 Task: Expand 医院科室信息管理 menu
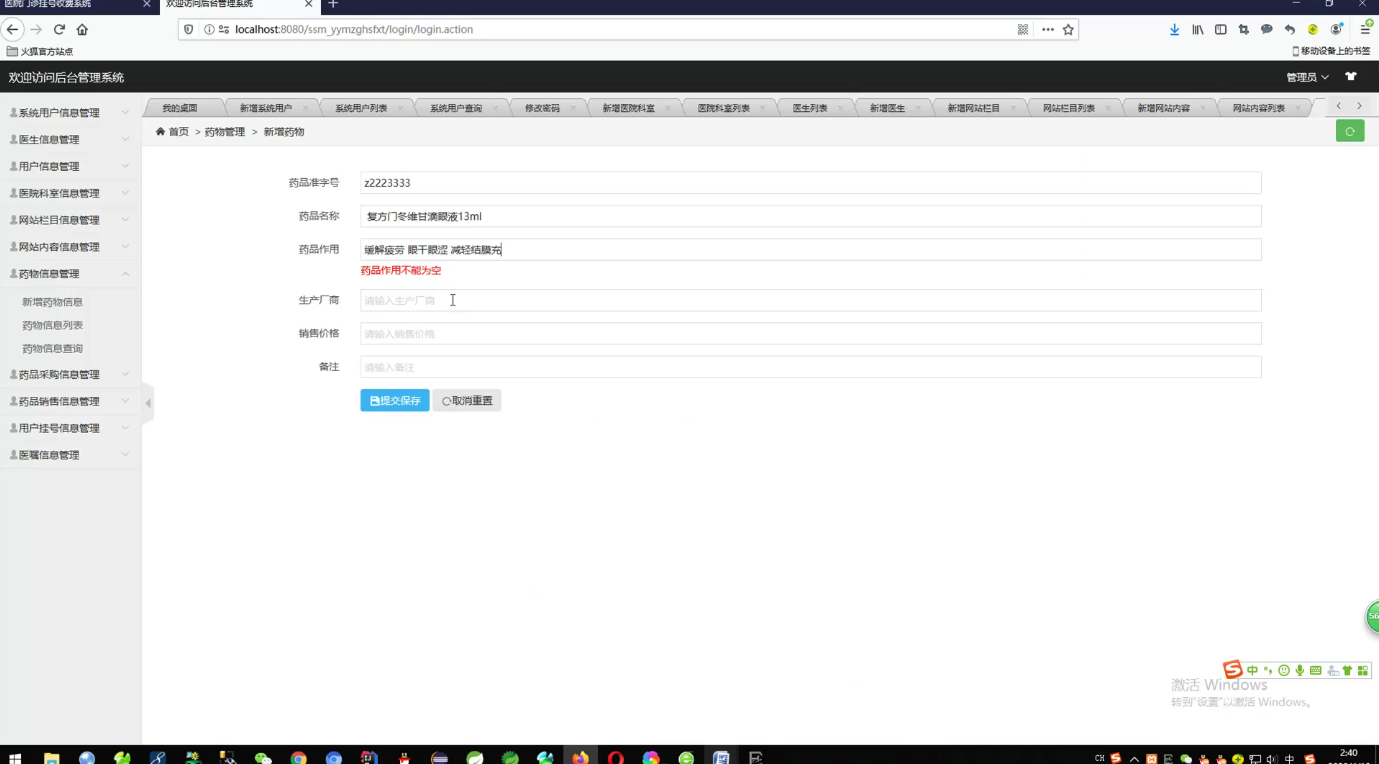click(70, 193)
